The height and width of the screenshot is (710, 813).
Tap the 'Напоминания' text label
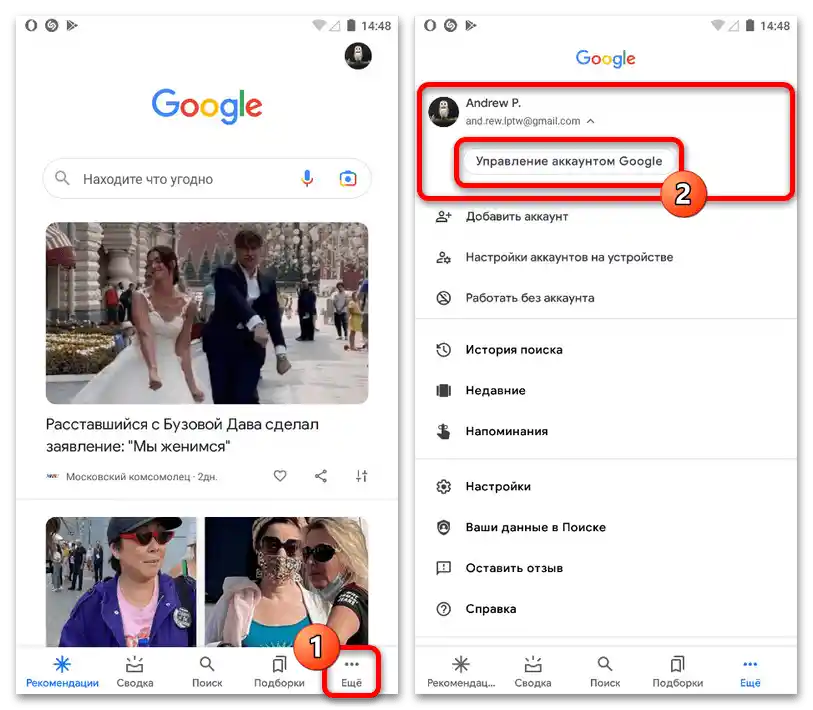[x=507, y=431]
